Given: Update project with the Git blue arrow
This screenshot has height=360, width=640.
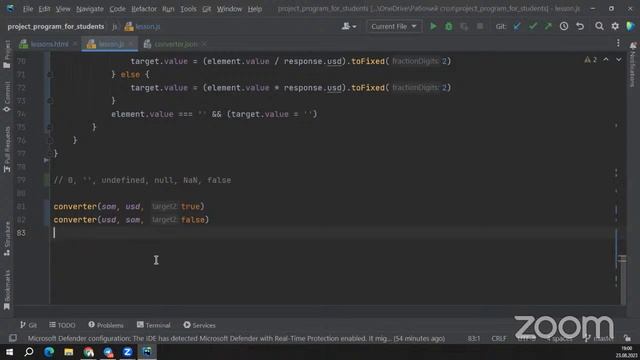Looking at the screenshot, I should pos(517,27).
